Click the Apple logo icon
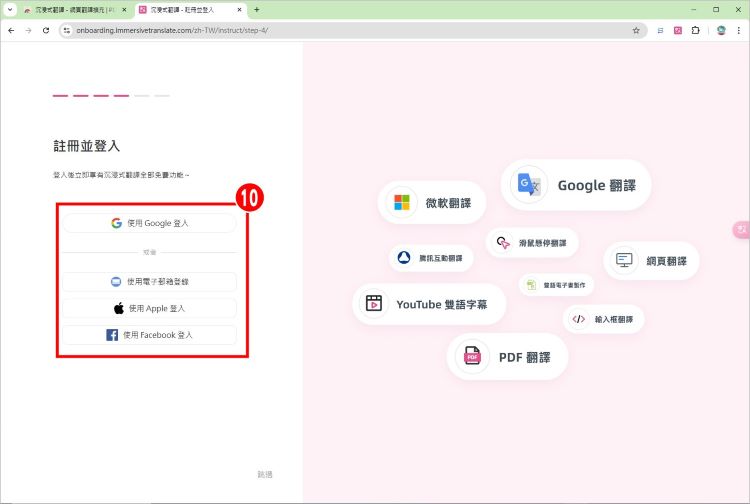The width and height of the screenshot is (750, 504). (x=119, y=308)
